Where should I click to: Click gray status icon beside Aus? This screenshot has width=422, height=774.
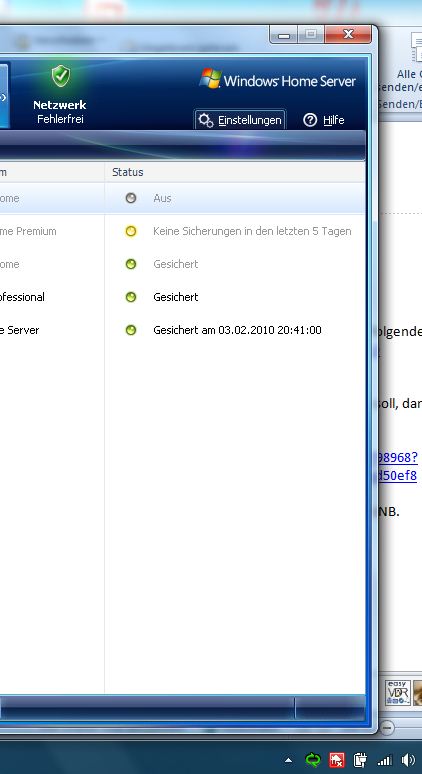131,198
